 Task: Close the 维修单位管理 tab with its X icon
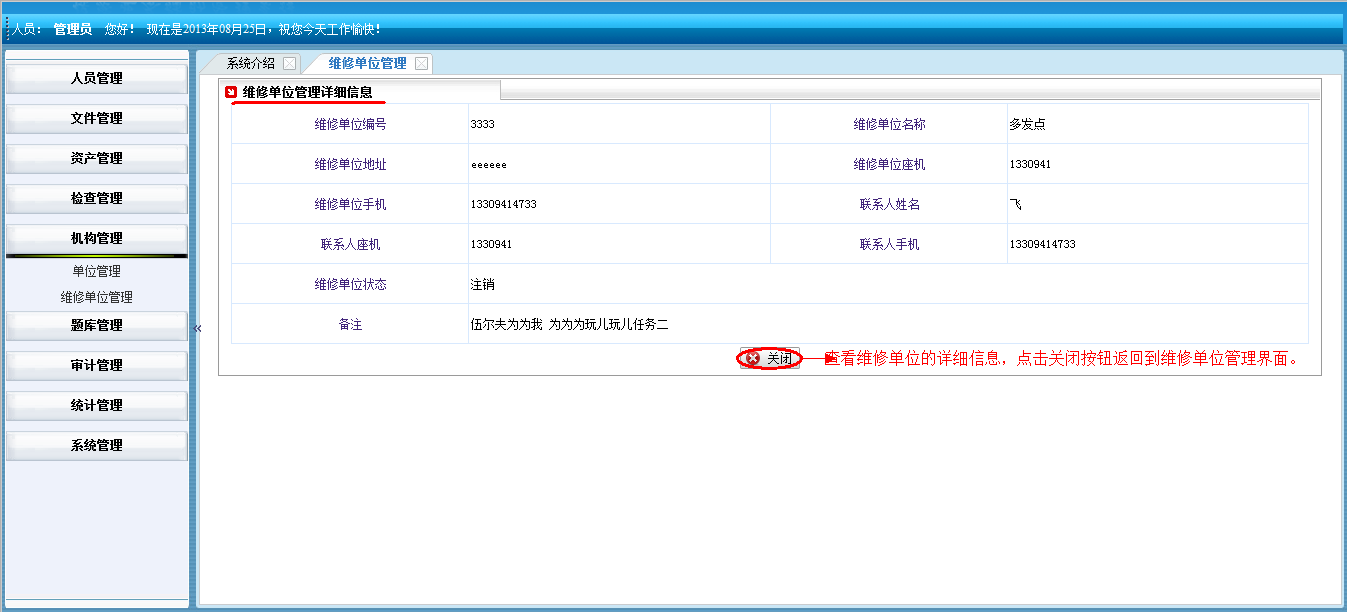click(x=421, y=63)
